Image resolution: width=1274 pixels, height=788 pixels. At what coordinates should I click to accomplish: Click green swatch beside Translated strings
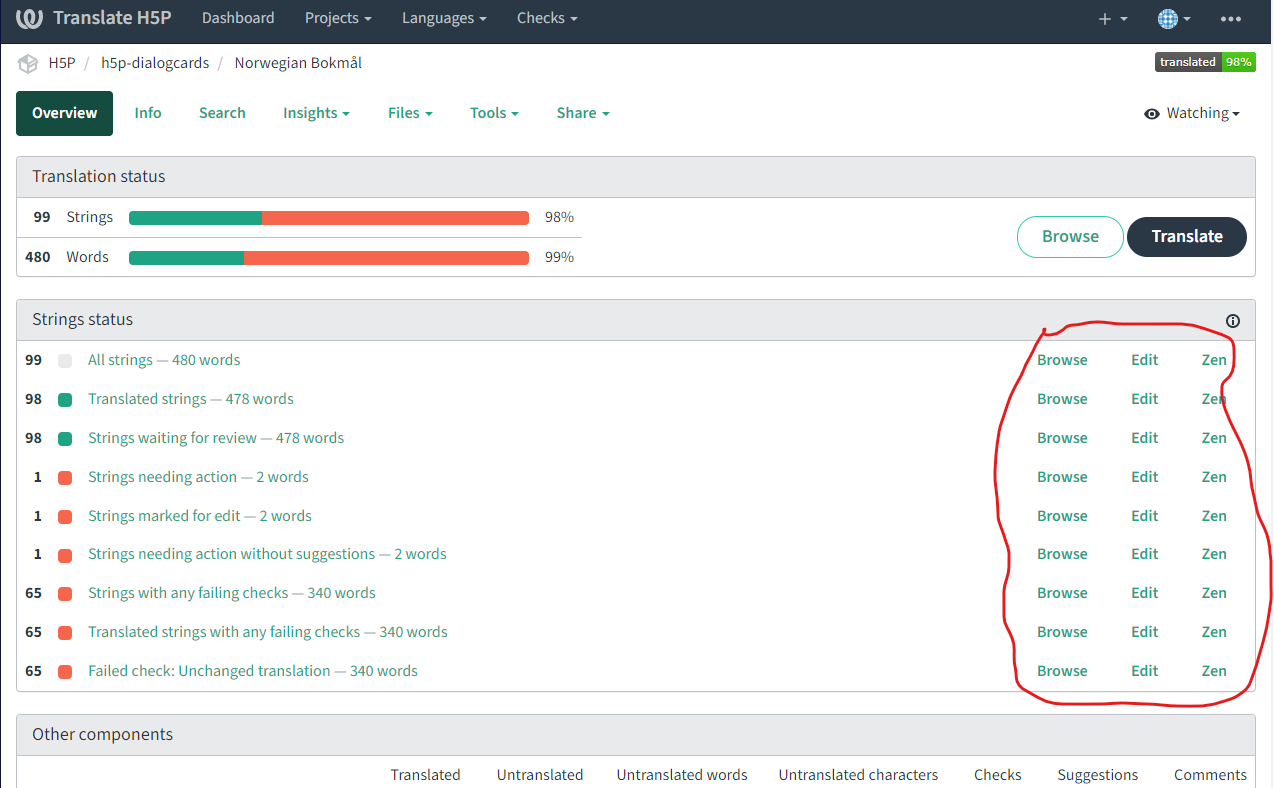click(65, 400)
